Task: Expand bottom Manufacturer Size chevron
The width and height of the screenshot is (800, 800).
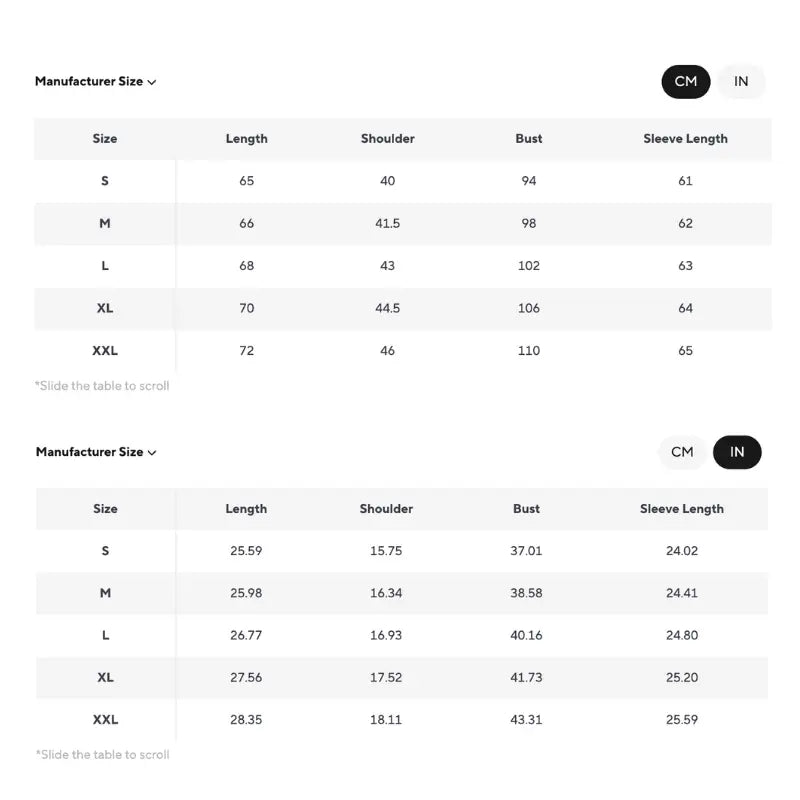Action: 152,453
